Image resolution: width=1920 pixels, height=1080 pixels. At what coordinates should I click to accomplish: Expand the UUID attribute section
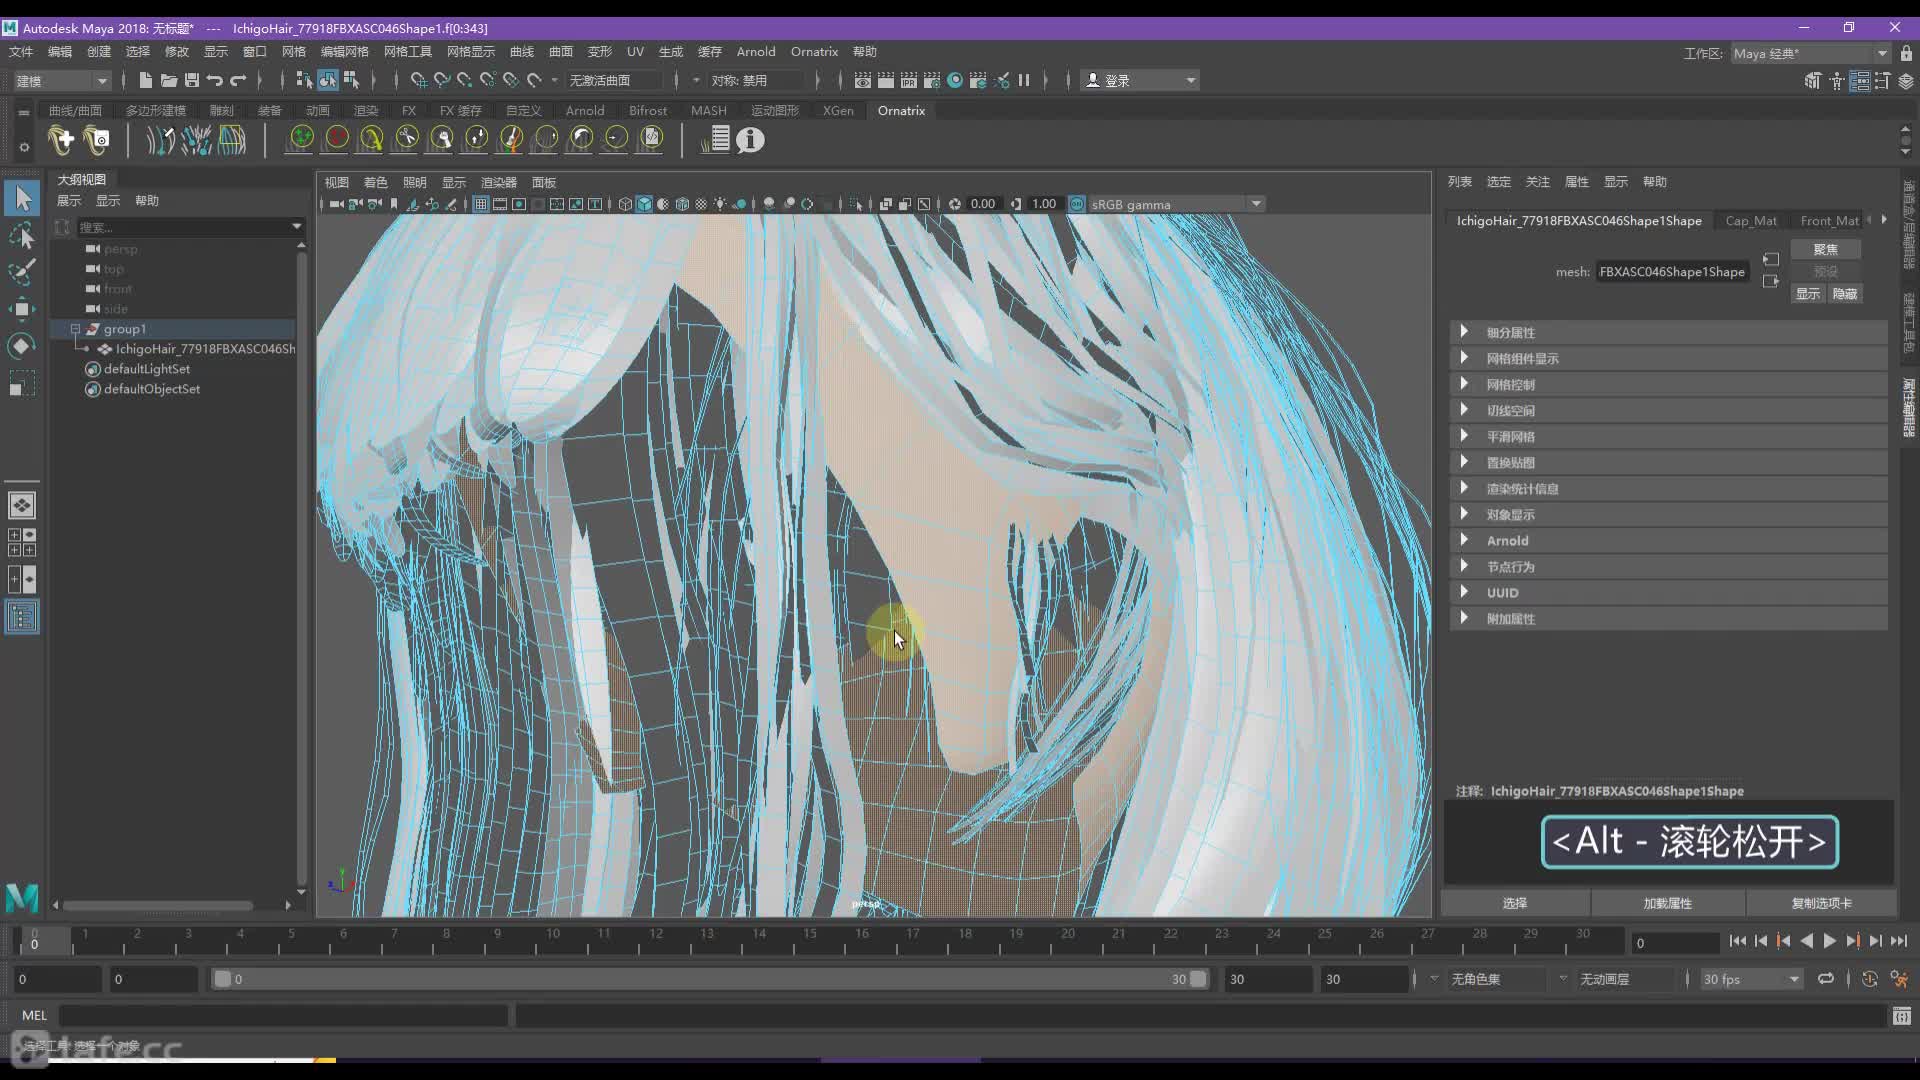(1668, 592)
